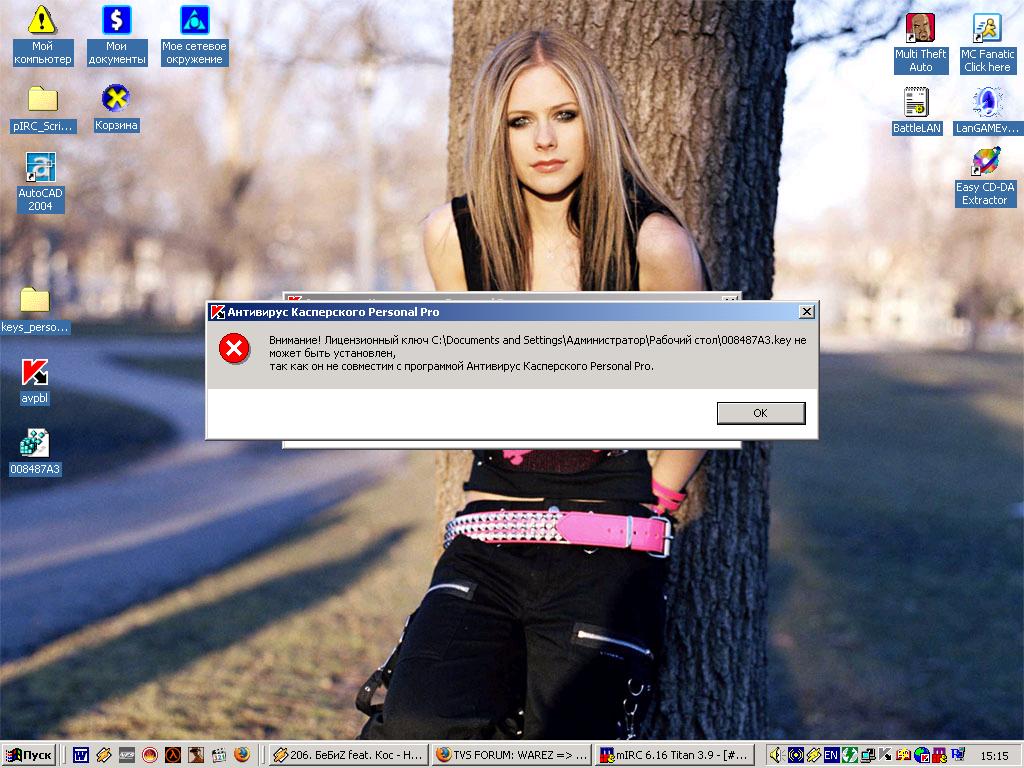Select the avpbl Kaspersky icon
Image resolution: width=1024 pixels, height=768 pixels.
[x=35, y=373]
